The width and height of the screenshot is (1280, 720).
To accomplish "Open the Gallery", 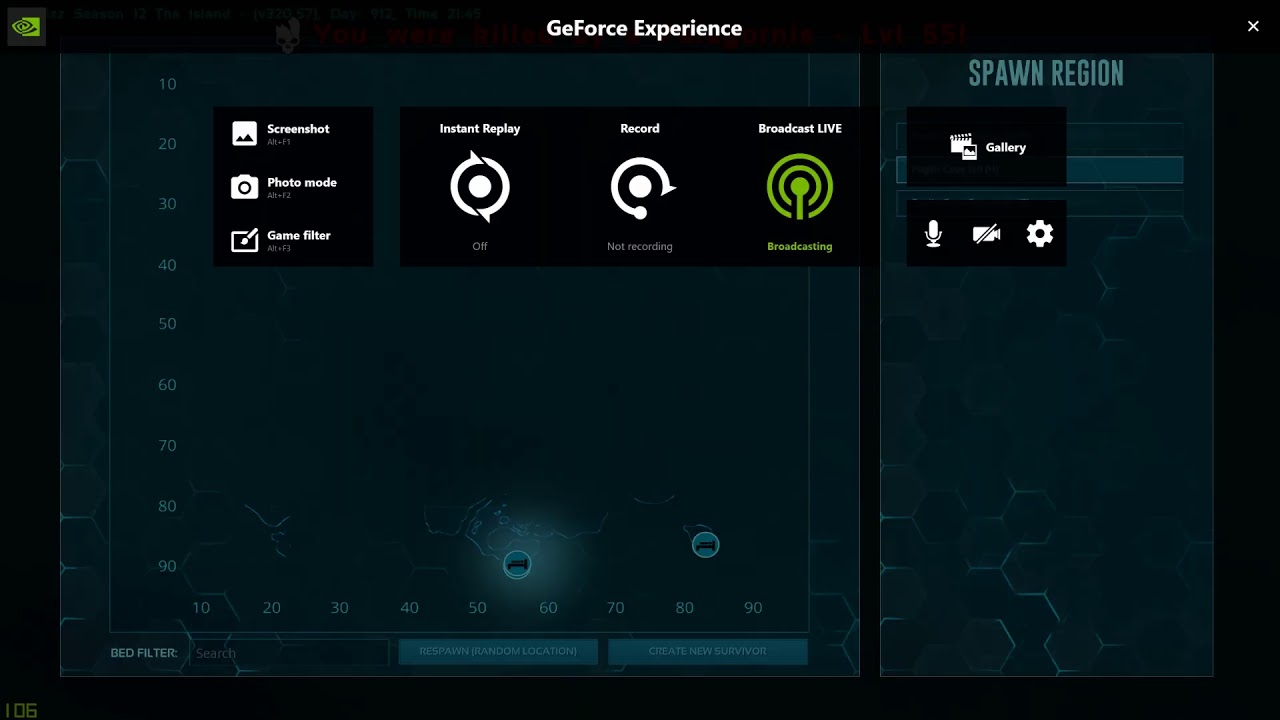I will point(987,147).
